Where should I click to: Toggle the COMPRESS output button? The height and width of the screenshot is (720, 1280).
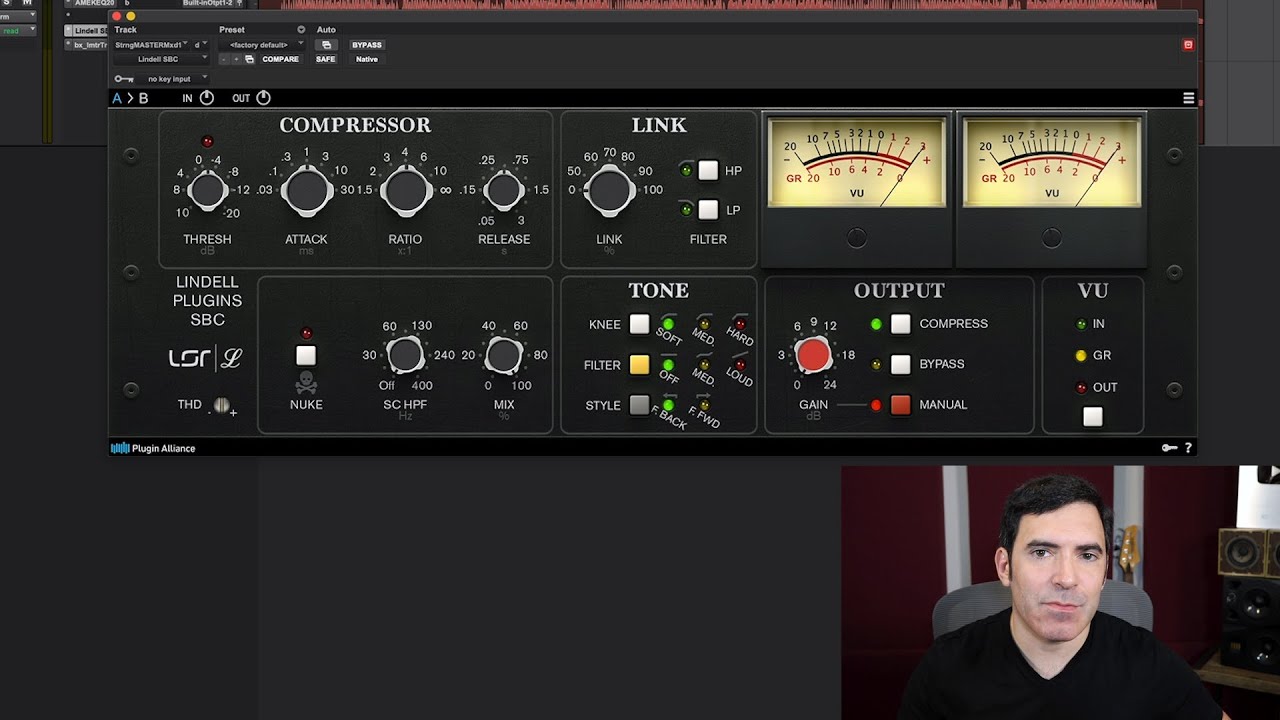coord(901,324)
